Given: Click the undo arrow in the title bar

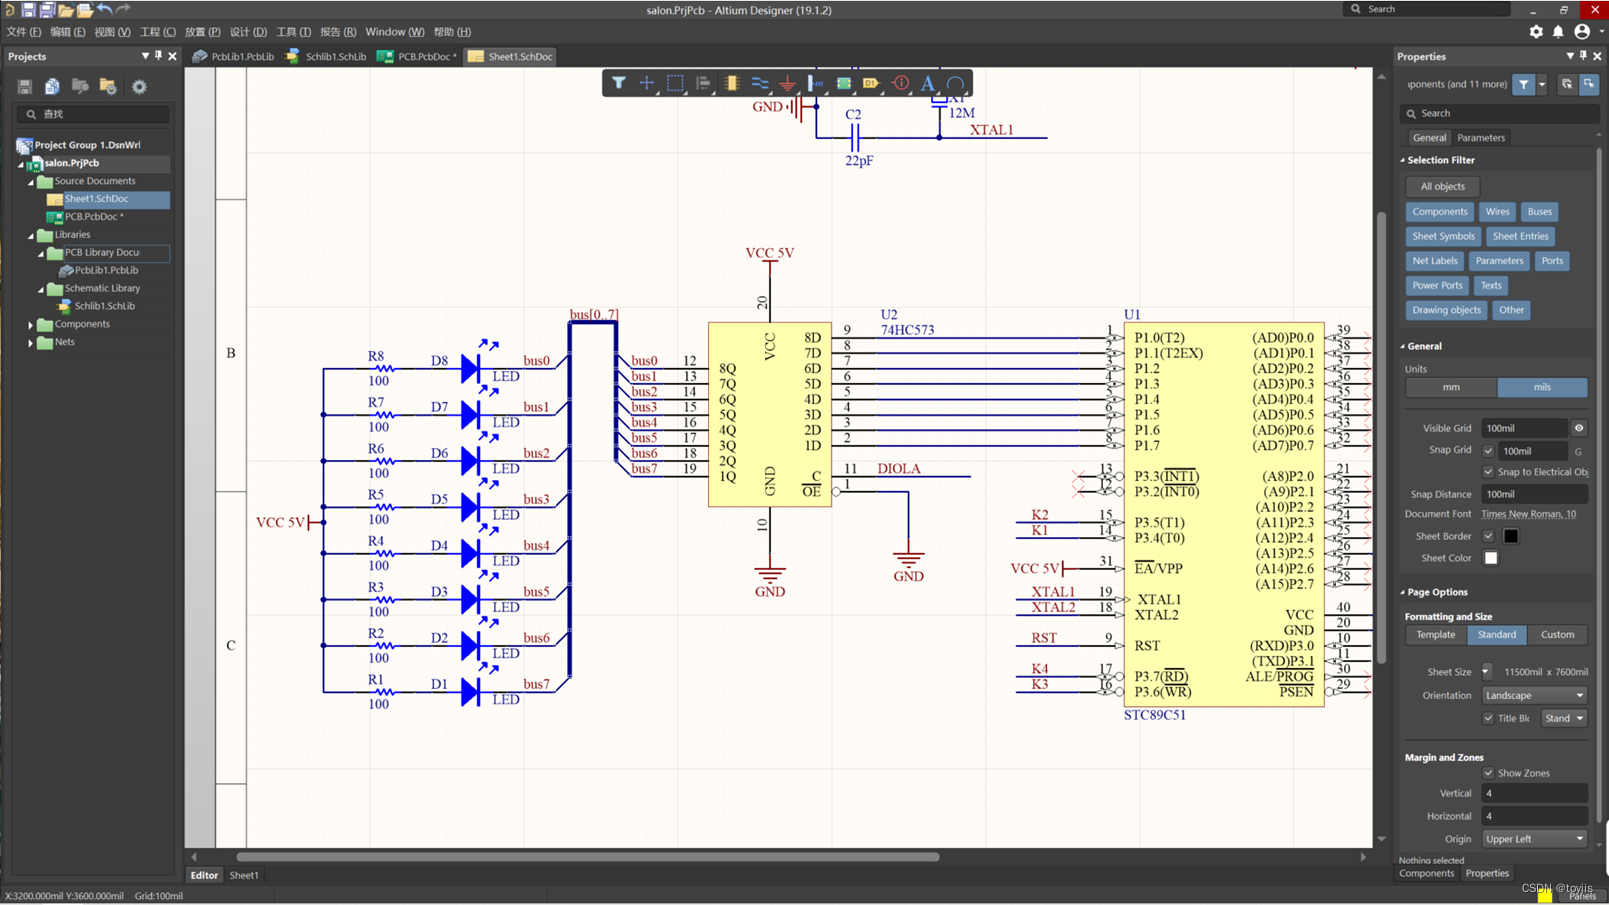Looking at the screenshot, I should [105, 10].
